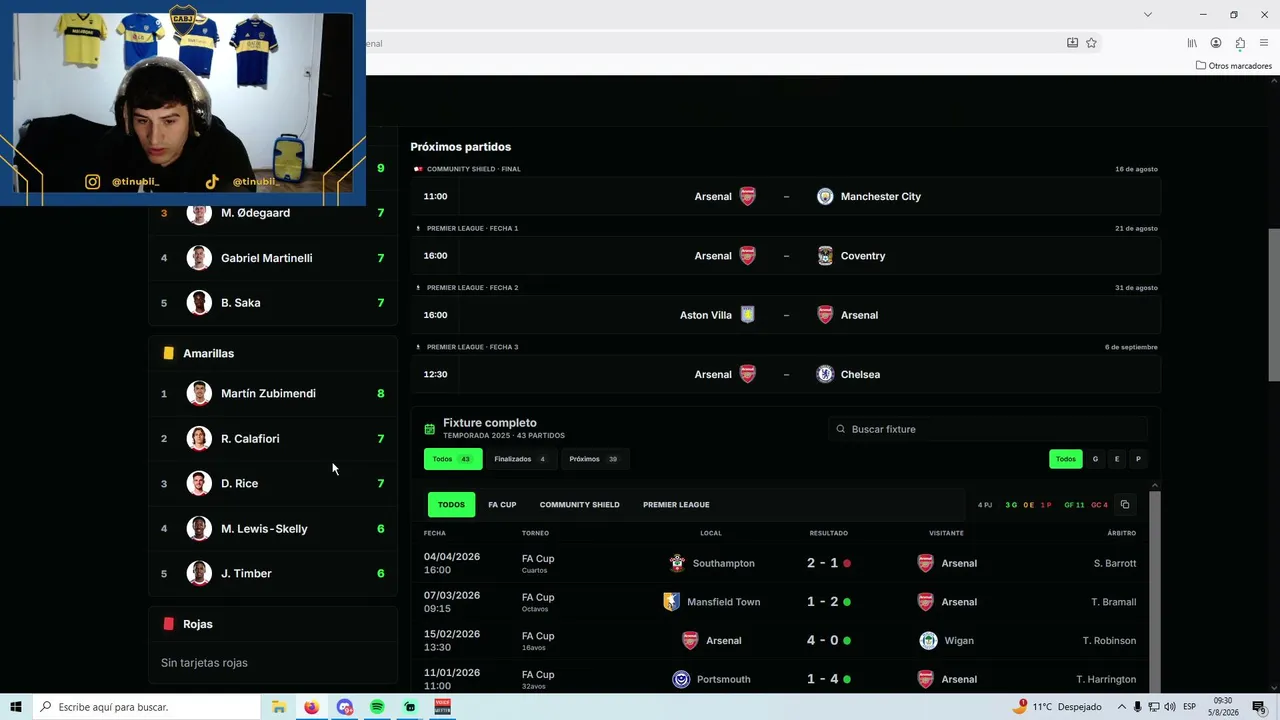1280x720 pixels.
Task: Open File Explorer from the taskbar
Action: click(x=279, y=707)
